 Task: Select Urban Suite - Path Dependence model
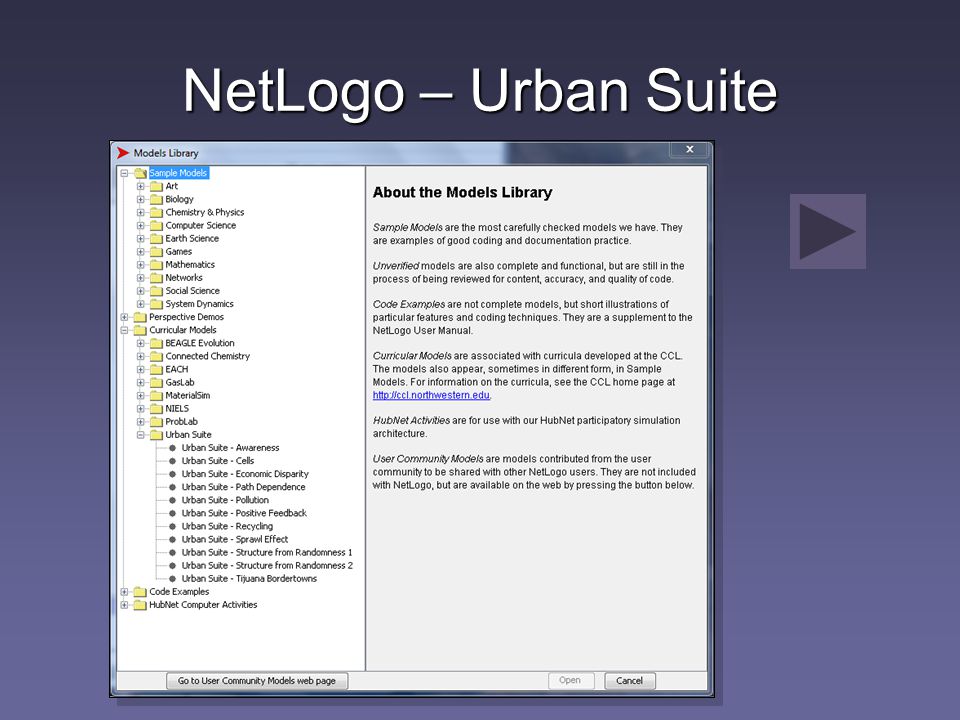tap(243, 487)
